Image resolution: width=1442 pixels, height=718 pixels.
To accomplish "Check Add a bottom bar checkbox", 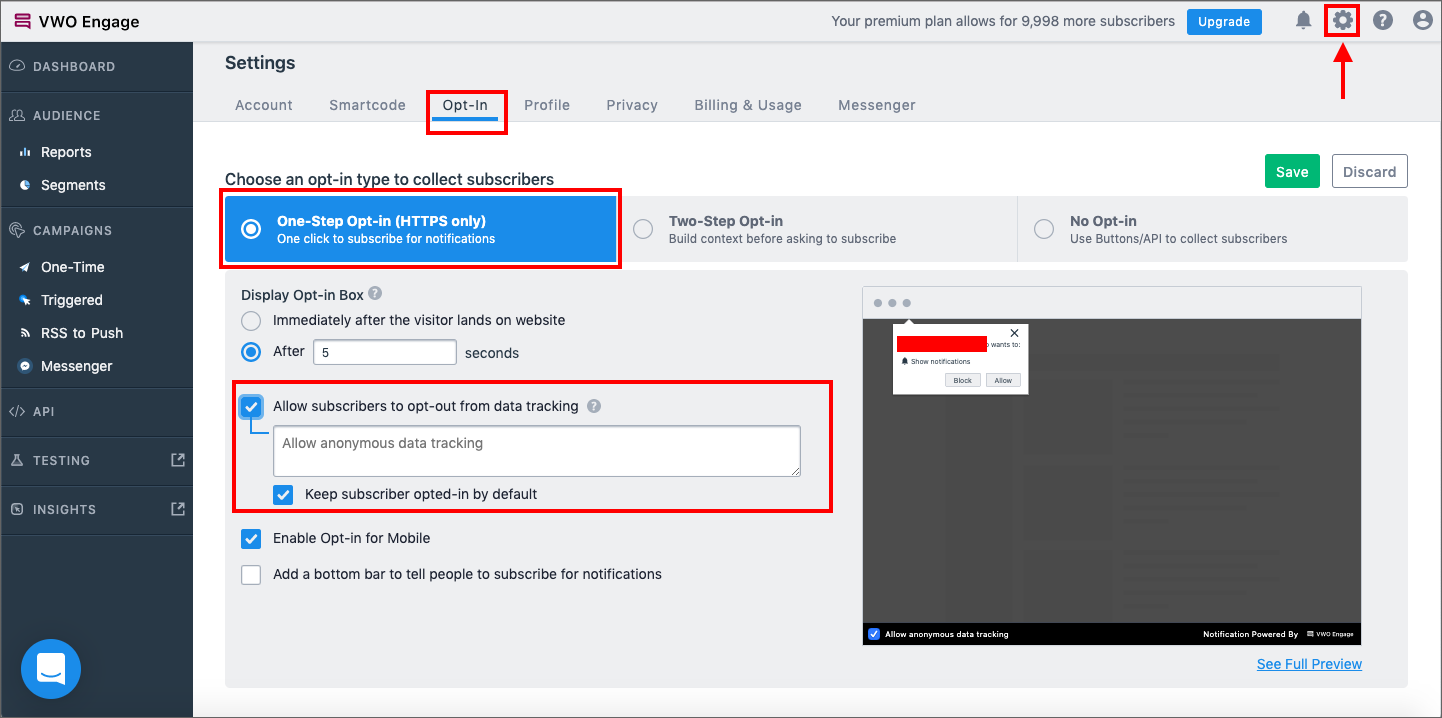I will tap(251, 575).
